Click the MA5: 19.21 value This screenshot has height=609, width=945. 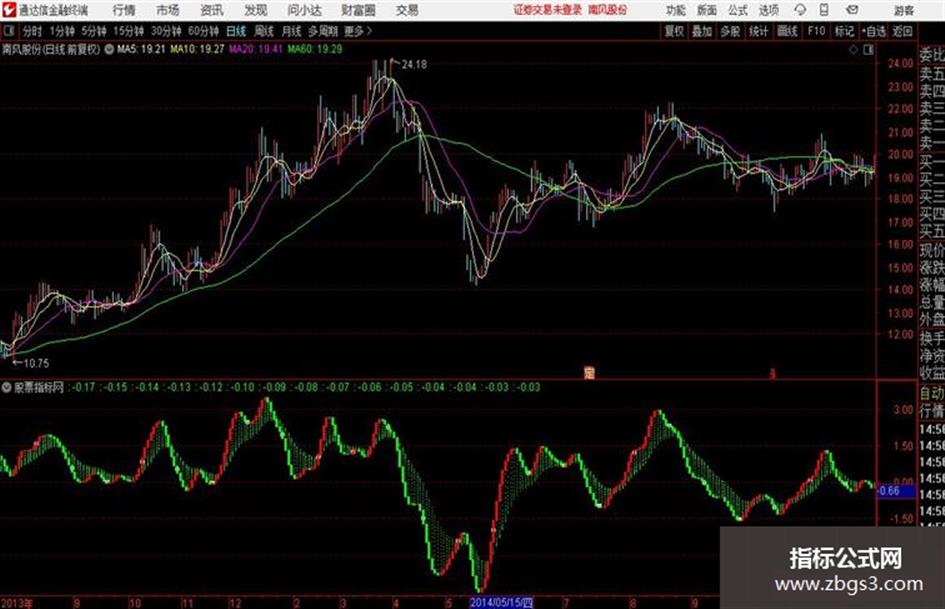pyautogui.click(x=141, y=49)
